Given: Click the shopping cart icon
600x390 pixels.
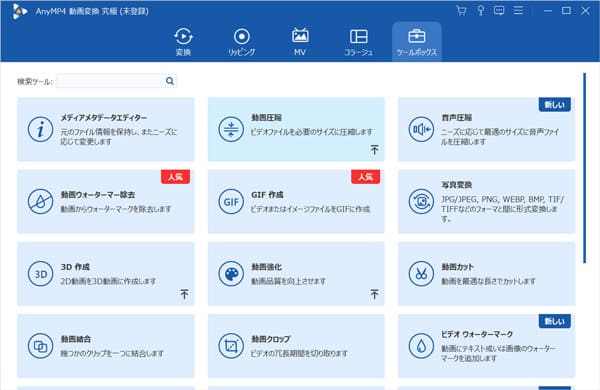Looking at the screenshot, I should (461, 10).
